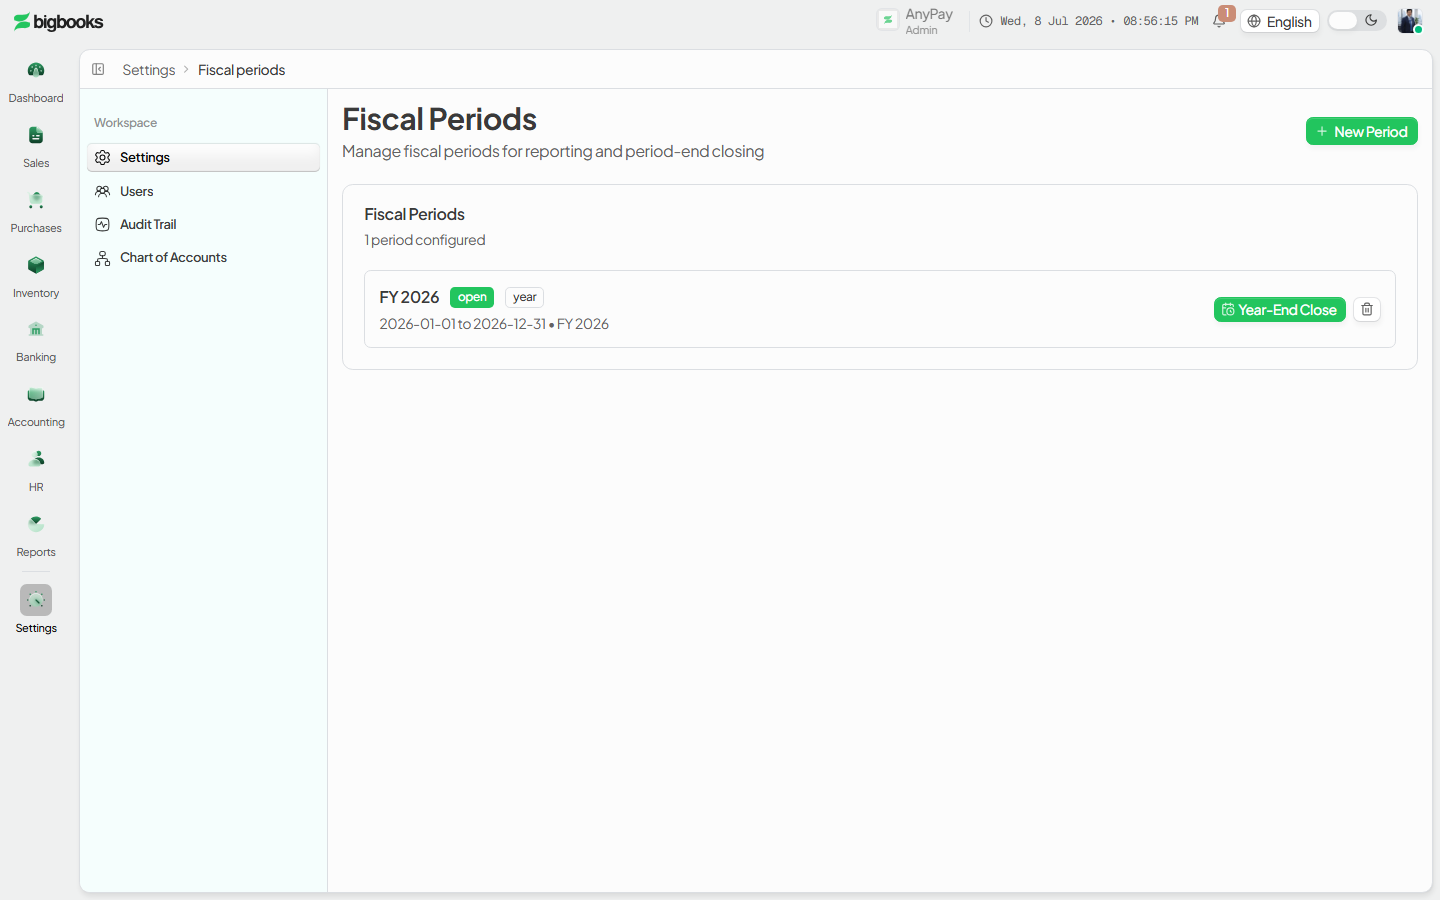
Task: Open the Inventory module icon
Action: coord(36,265)
